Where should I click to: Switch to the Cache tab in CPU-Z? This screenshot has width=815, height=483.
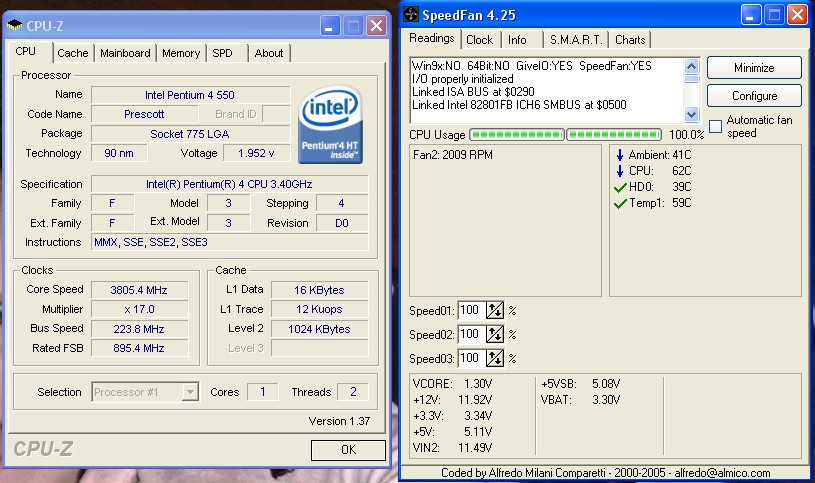73,53
